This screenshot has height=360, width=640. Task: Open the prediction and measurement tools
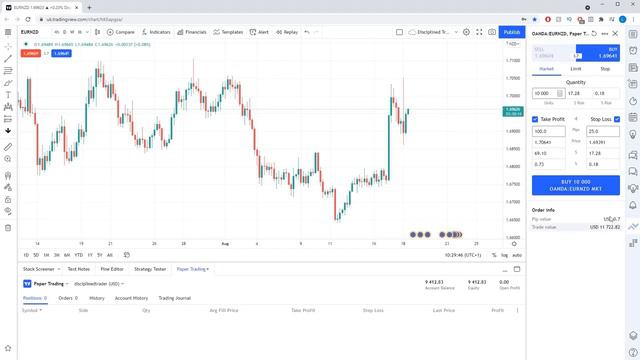[8, 119]
